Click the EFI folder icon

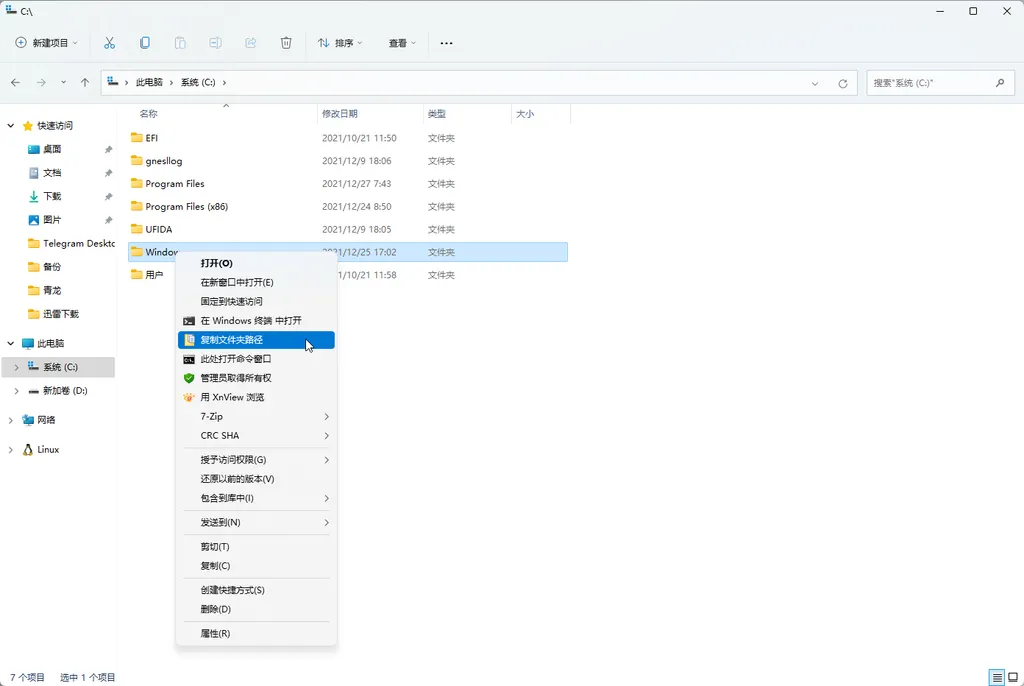click(136, 138)
